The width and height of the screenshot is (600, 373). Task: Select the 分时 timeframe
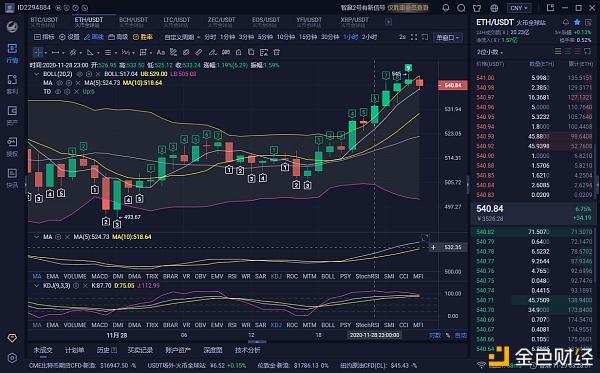click(210, 37)
